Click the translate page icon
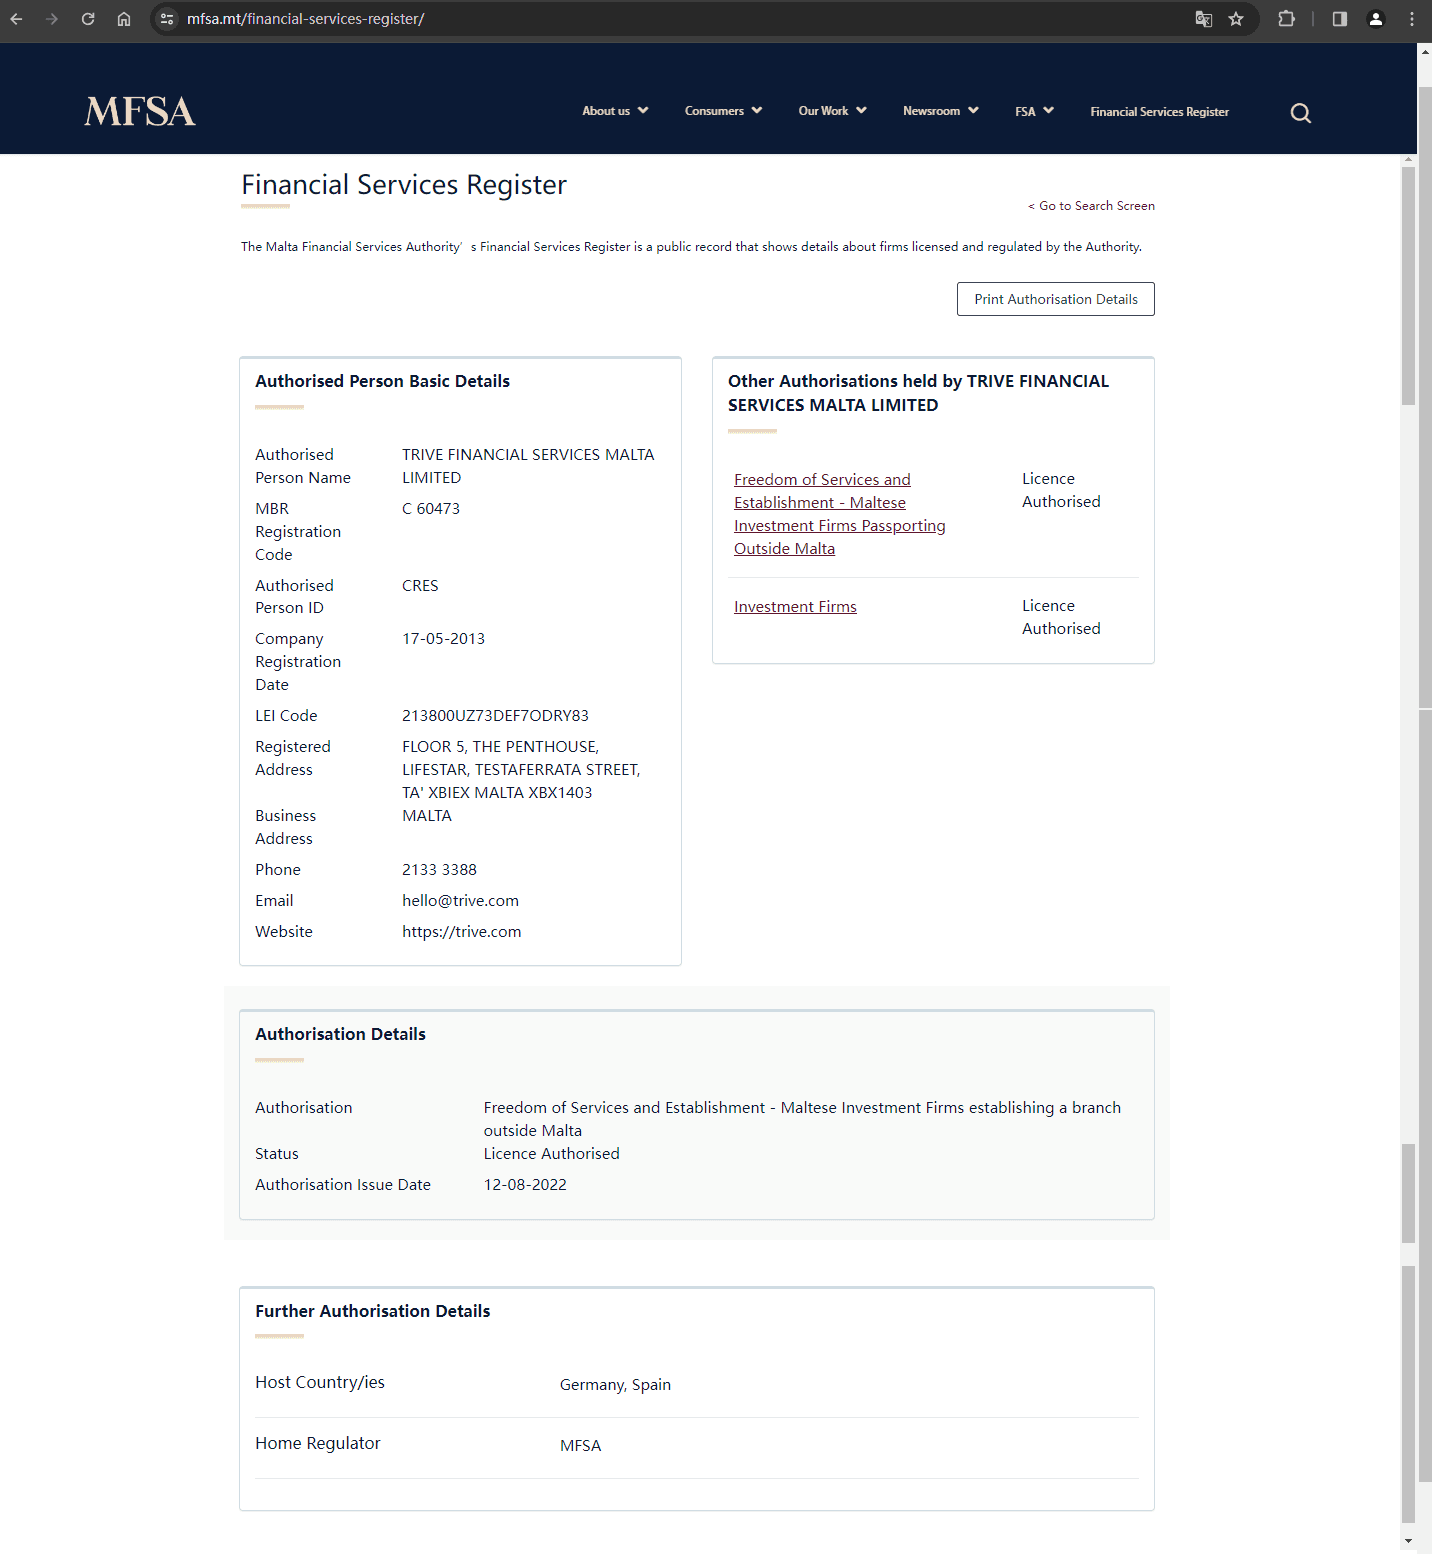This screenshot has height=1554, width=1432. (1204, 19)
